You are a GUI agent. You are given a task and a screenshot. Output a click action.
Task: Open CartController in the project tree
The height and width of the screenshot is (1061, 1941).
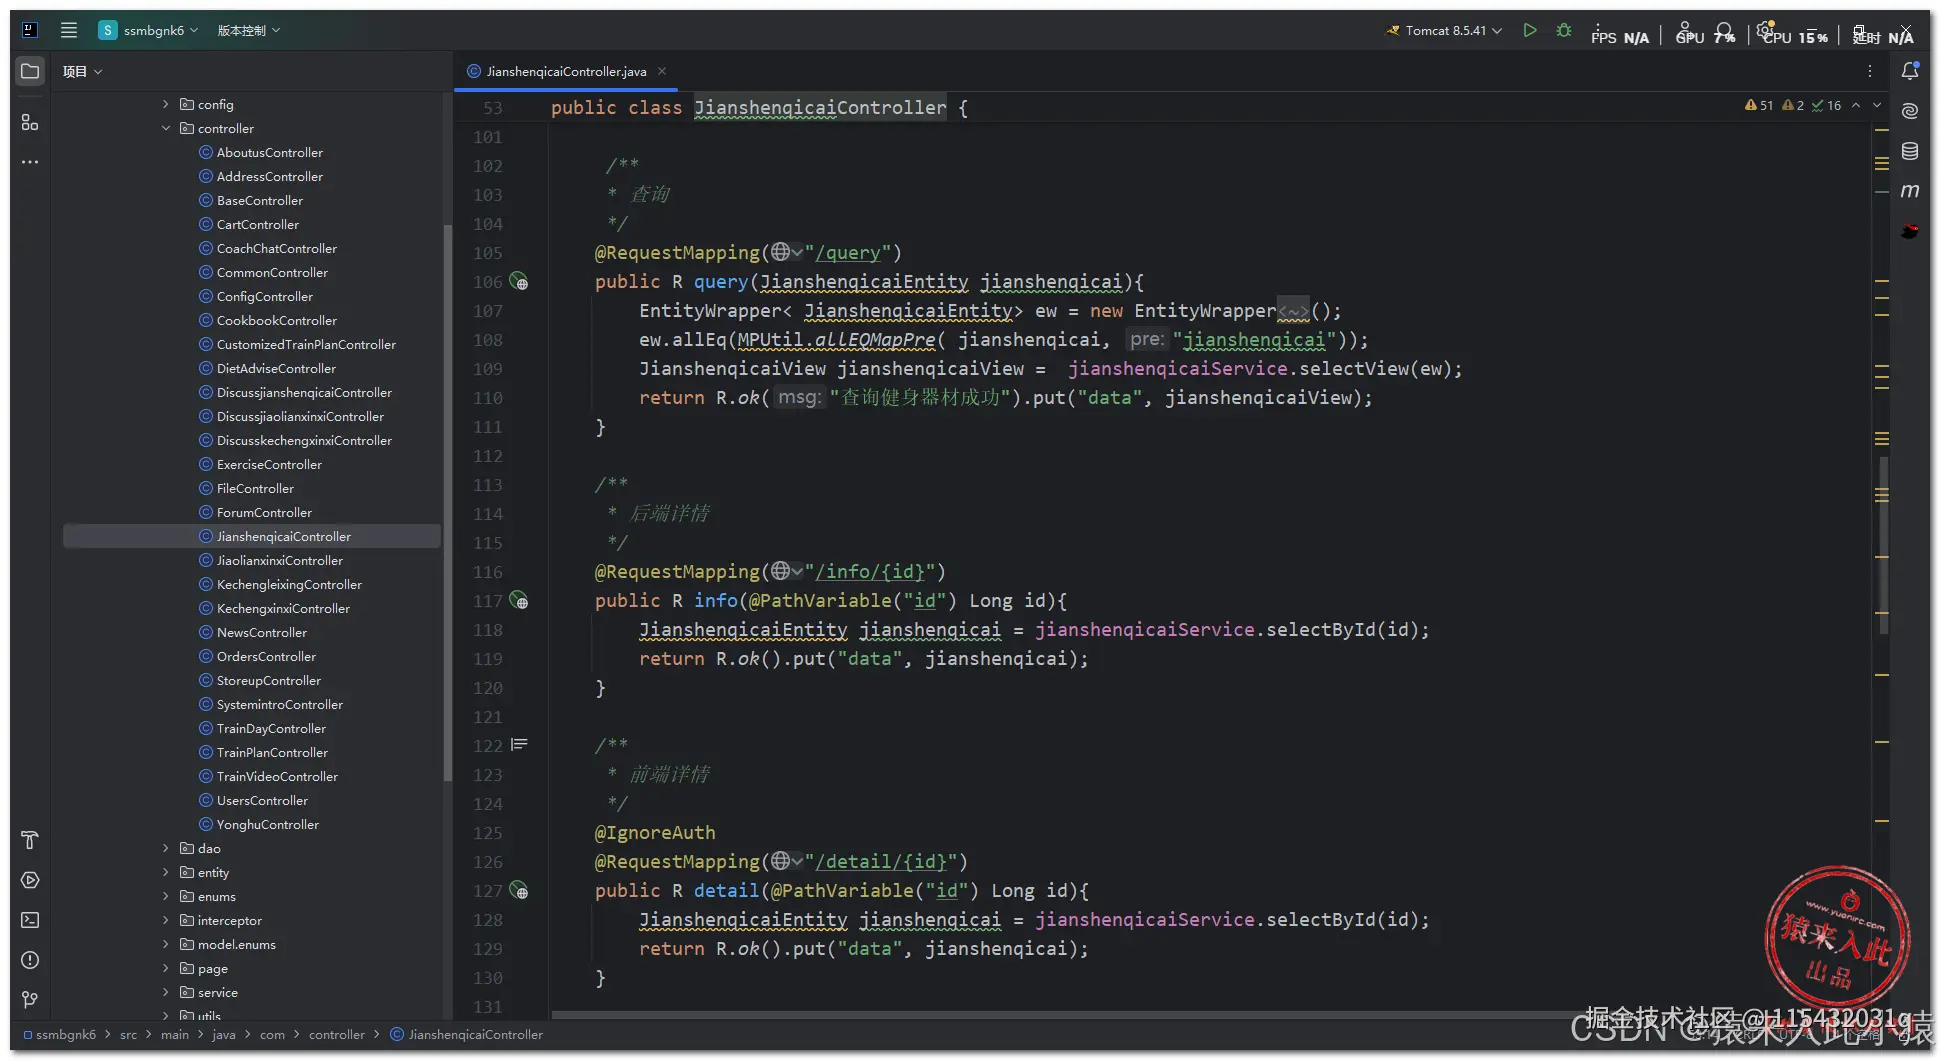pos(257,224)
